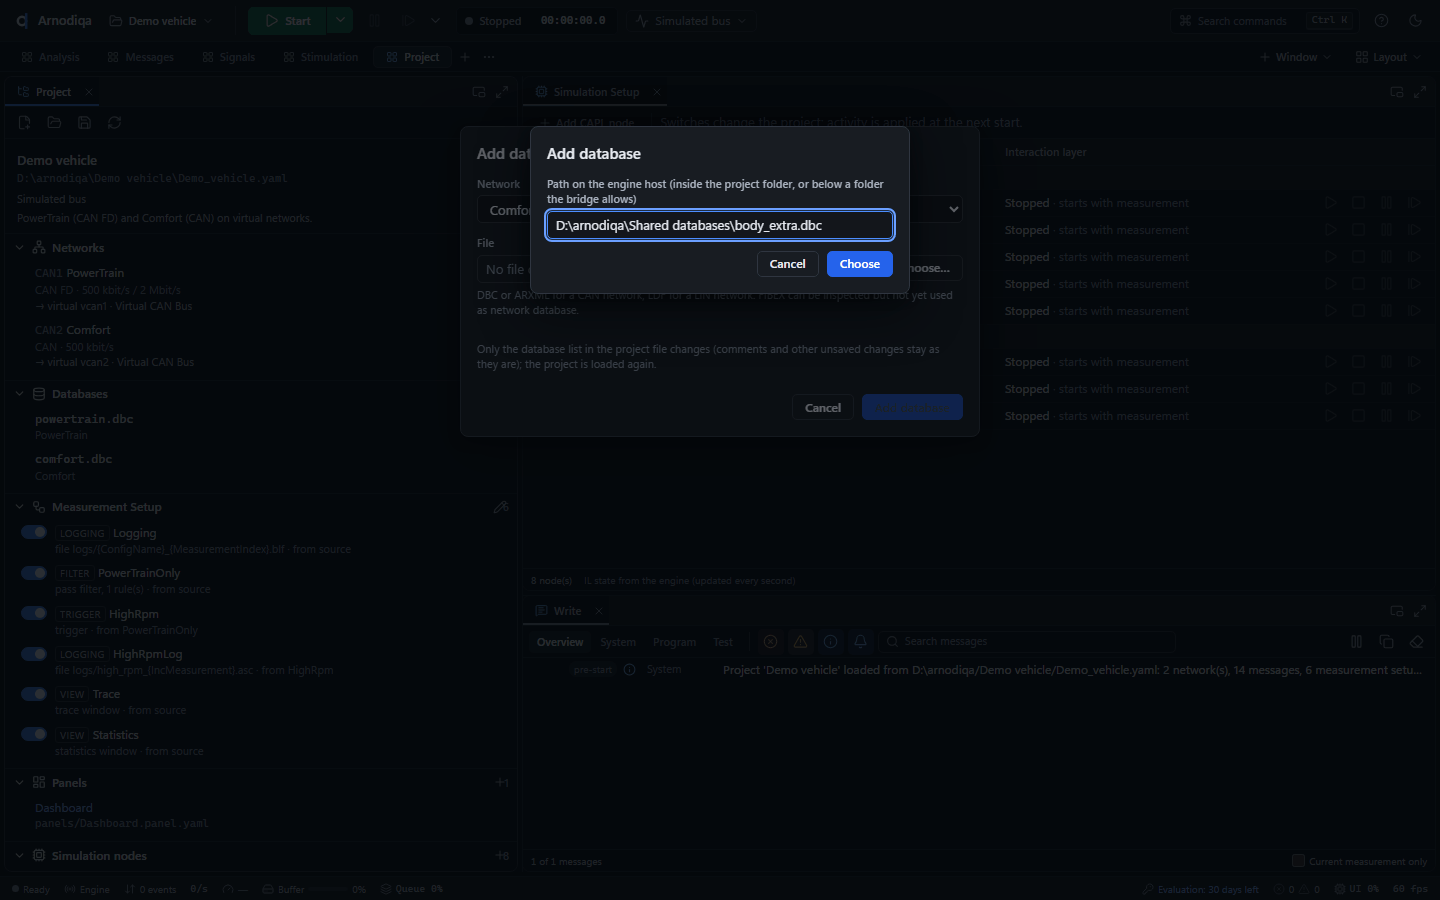Viewport: 1440px width, 900px height.
Task: Click the edit pencil for Measurement Setup
Action: pos(501,507)
